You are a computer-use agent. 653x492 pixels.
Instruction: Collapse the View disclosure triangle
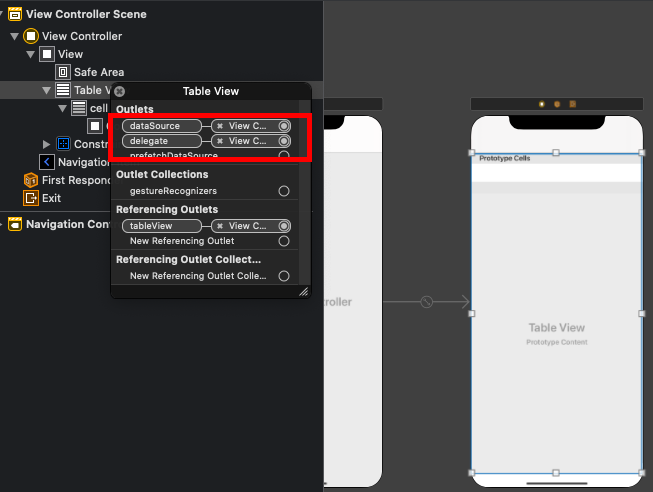tap(30, 54)
